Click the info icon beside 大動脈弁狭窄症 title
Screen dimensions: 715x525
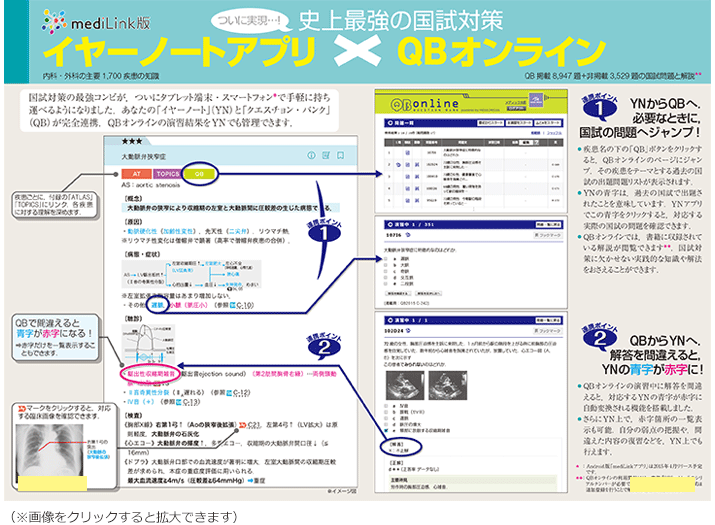tap(311, 156)
